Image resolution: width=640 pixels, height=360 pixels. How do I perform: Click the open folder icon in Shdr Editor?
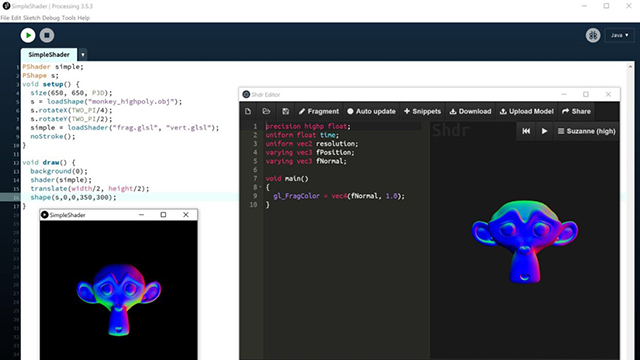pyautogui.click(x=267, y=111)
